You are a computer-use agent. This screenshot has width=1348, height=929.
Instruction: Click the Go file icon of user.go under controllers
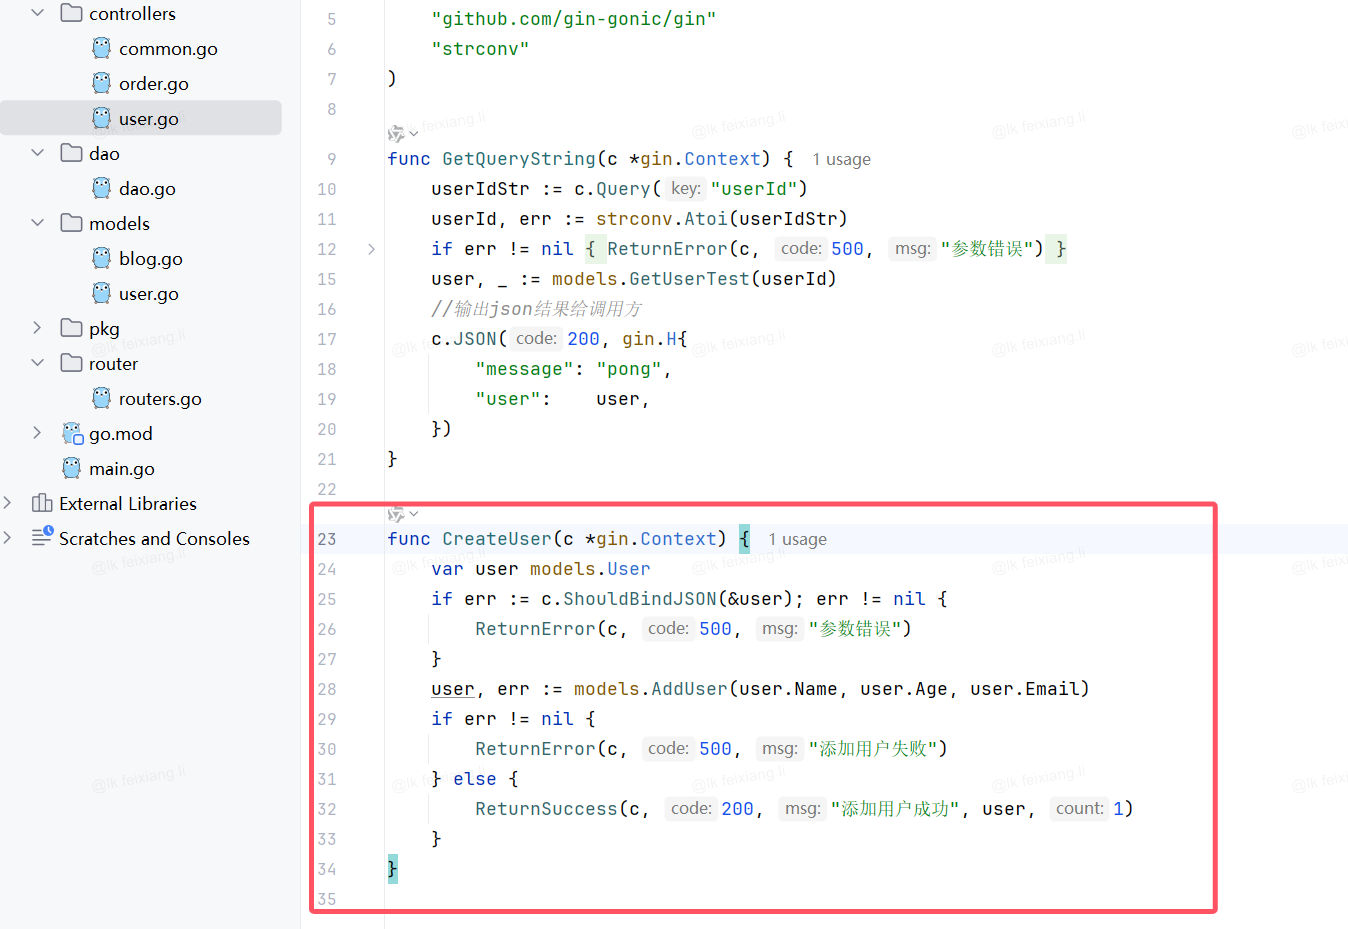(x=101, y=118)
